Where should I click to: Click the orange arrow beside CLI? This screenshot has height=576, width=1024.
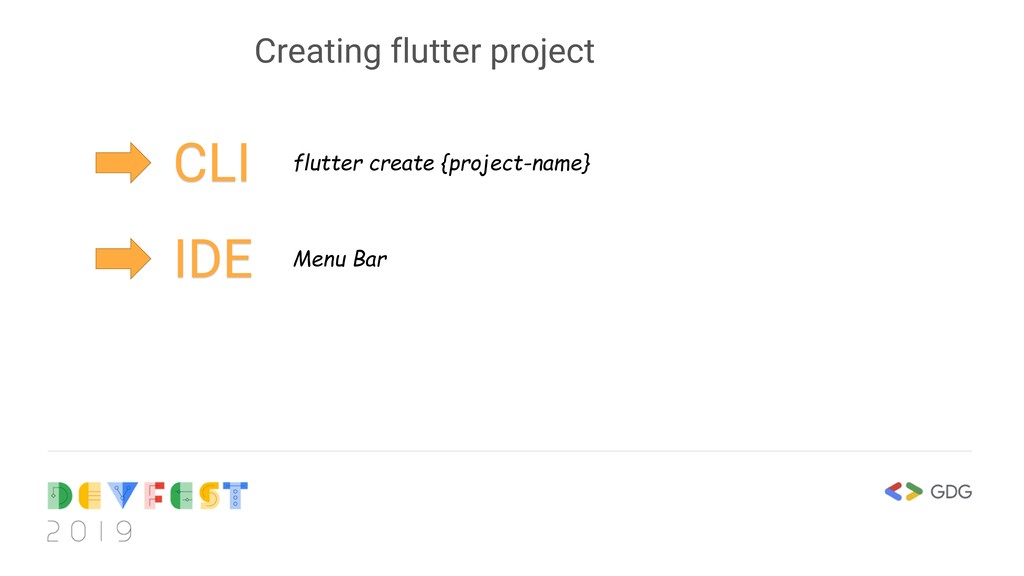[122, 162]
